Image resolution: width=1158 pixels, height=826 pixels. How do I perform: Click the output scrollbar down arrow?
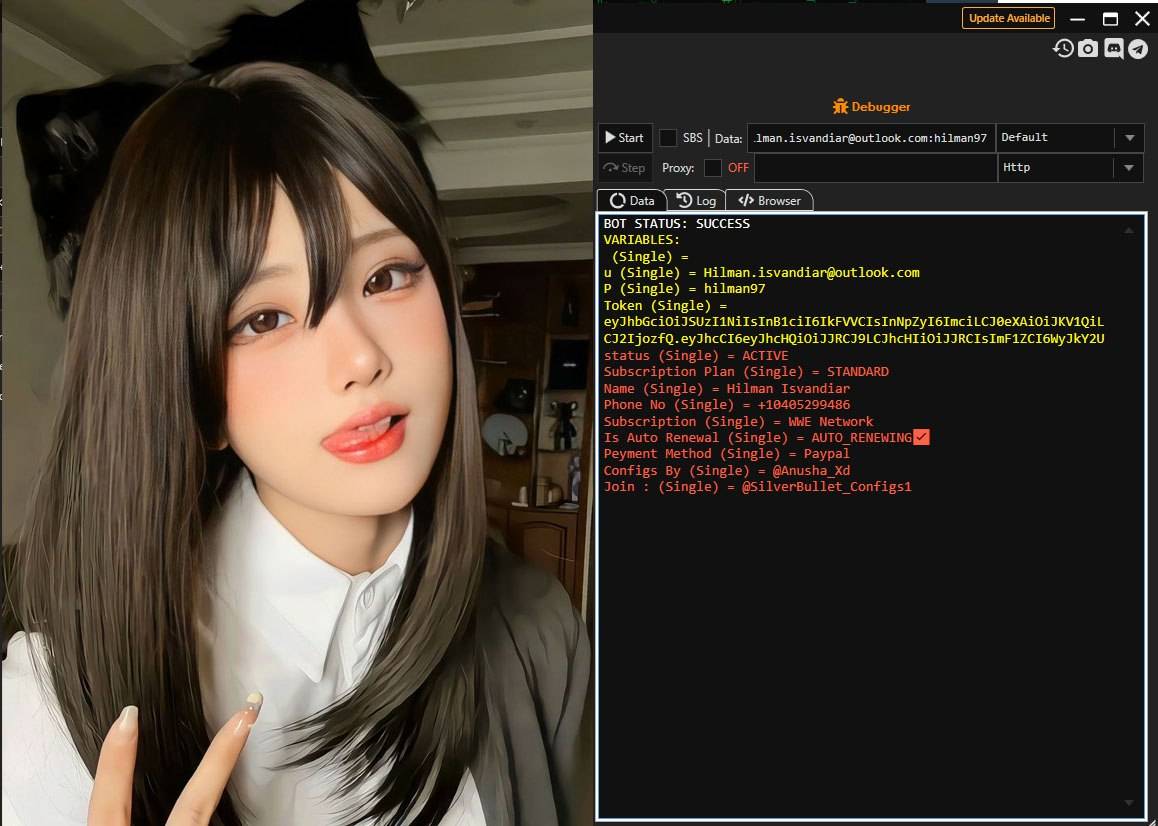[1128, 802]
